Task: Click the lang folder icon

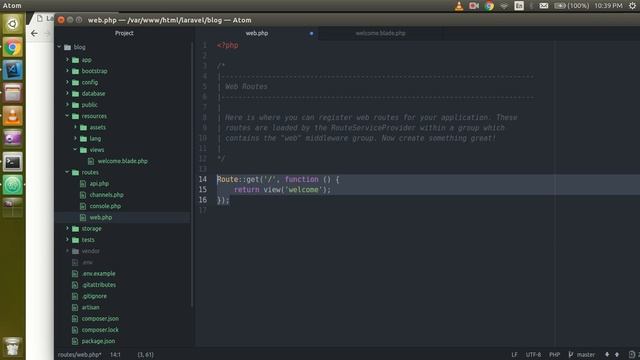Action: 84,139
